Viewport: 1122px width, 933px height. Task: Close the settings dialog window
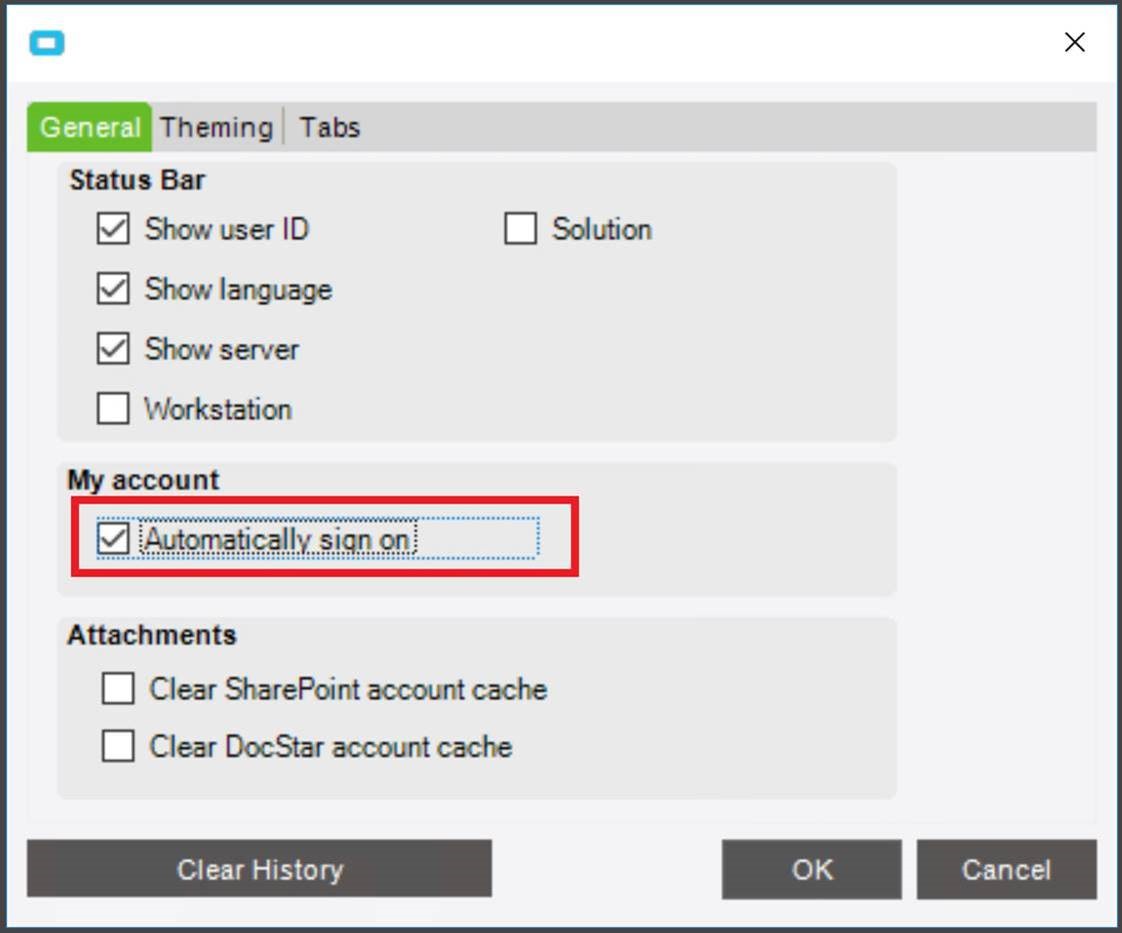pyautogui.click(x=1074, y=42)
